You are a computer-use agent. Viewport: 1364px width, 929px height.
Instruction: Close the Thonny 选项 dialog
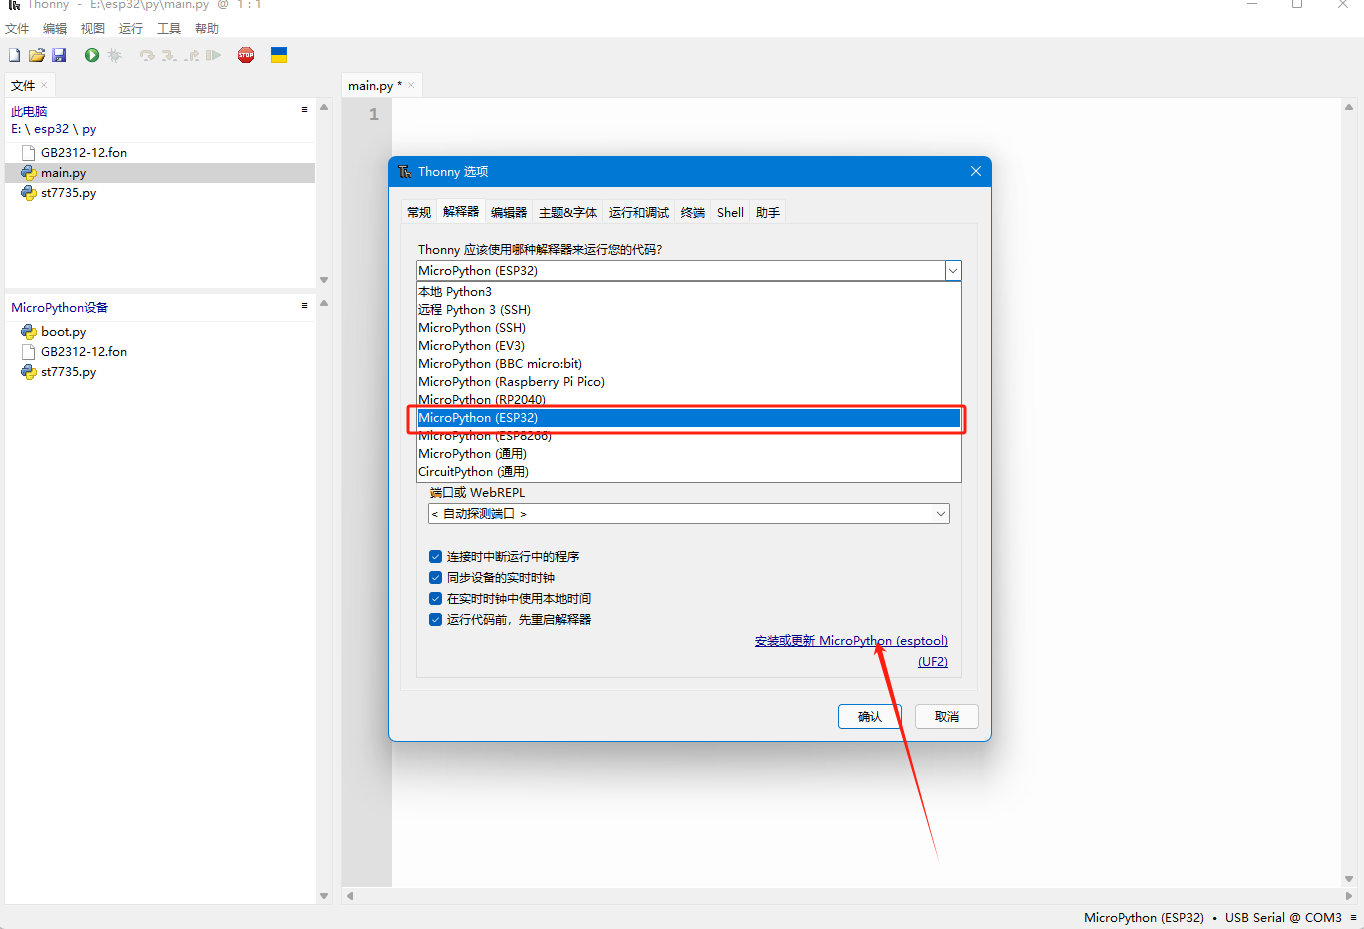point(976,171)
